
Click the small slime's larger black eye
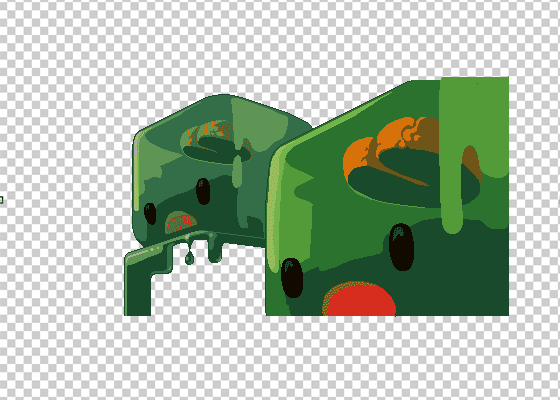203,191
